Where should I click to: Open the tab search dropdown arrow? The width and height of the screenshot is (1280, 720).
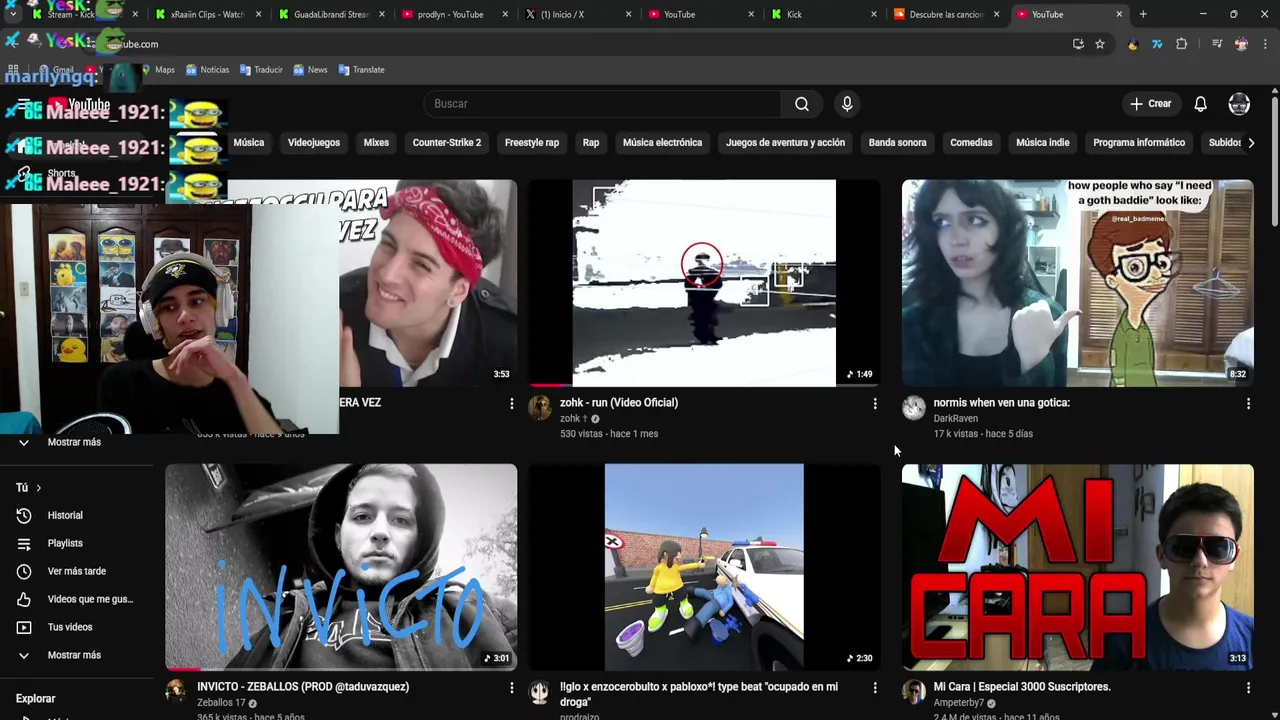[x=12, y=14]
